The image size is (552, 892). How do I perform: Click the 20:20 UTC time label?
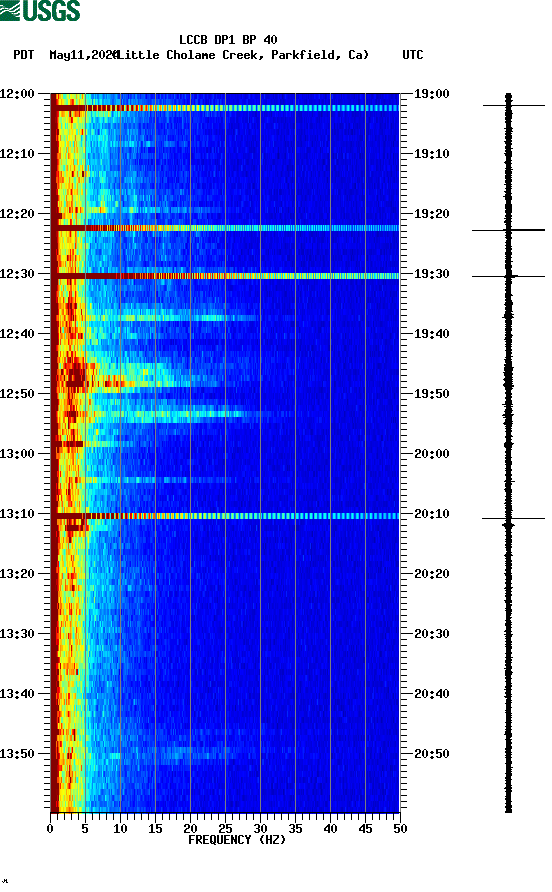431,574
